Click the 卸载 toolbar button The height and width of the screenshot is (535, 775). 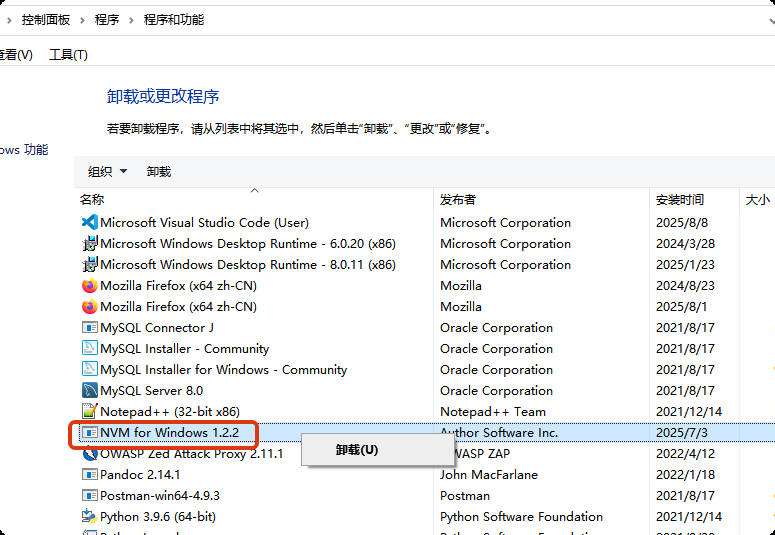coord(159,172)
